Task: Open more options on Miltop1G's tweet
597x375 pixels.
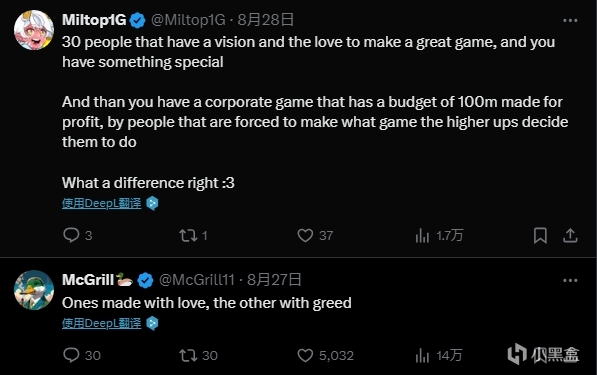Action: pyautogui.click(x=570, y=20)
